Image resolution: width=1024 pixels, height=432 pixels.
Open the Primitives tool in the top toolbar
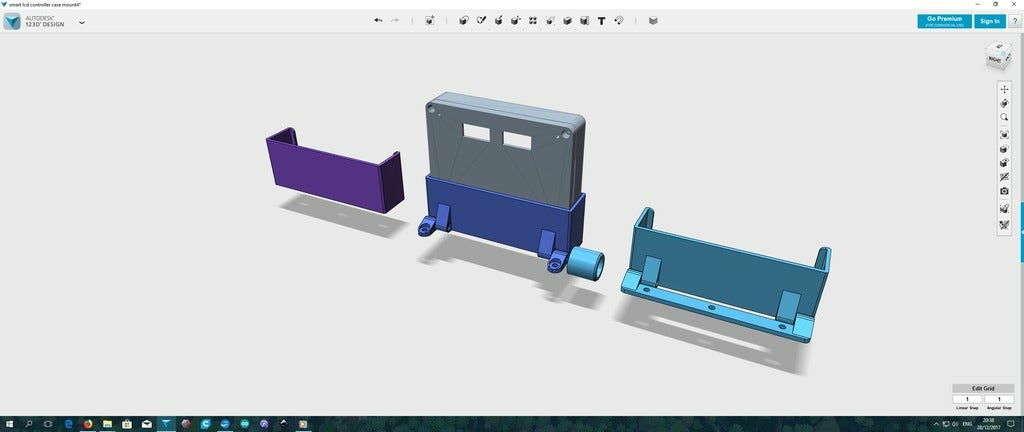463,20
